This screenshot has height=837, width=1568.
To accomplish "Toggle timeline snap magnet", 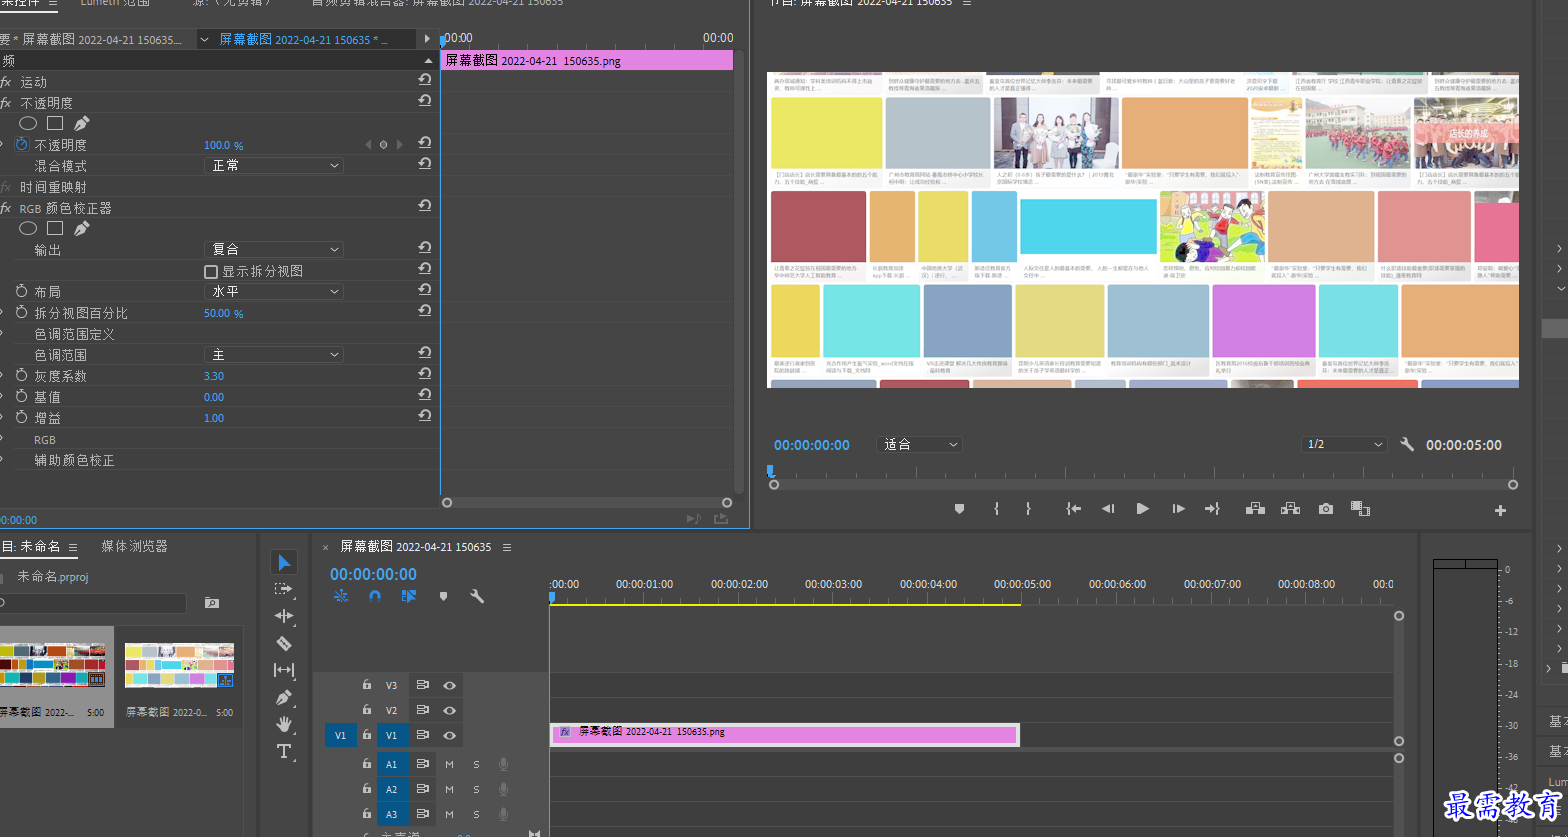I will [375, 596].
